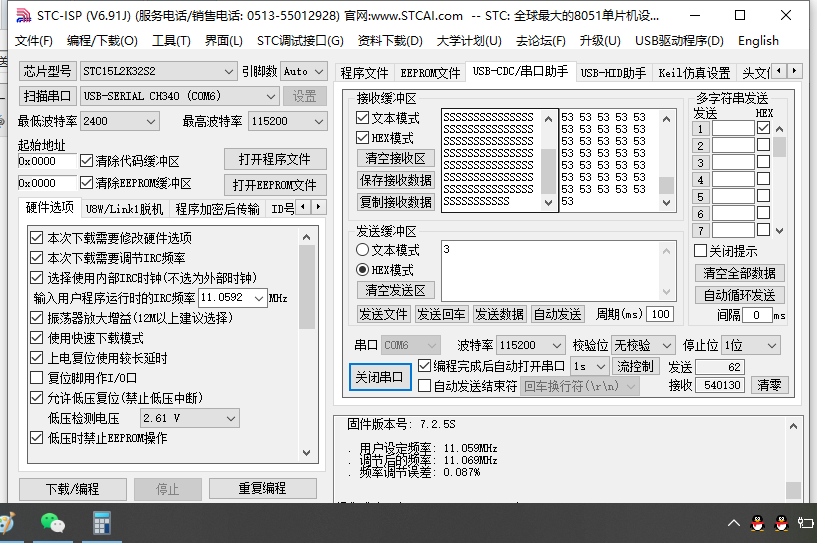
Task: Open the STC调试接口(G) menu
Action: (300, 41)
